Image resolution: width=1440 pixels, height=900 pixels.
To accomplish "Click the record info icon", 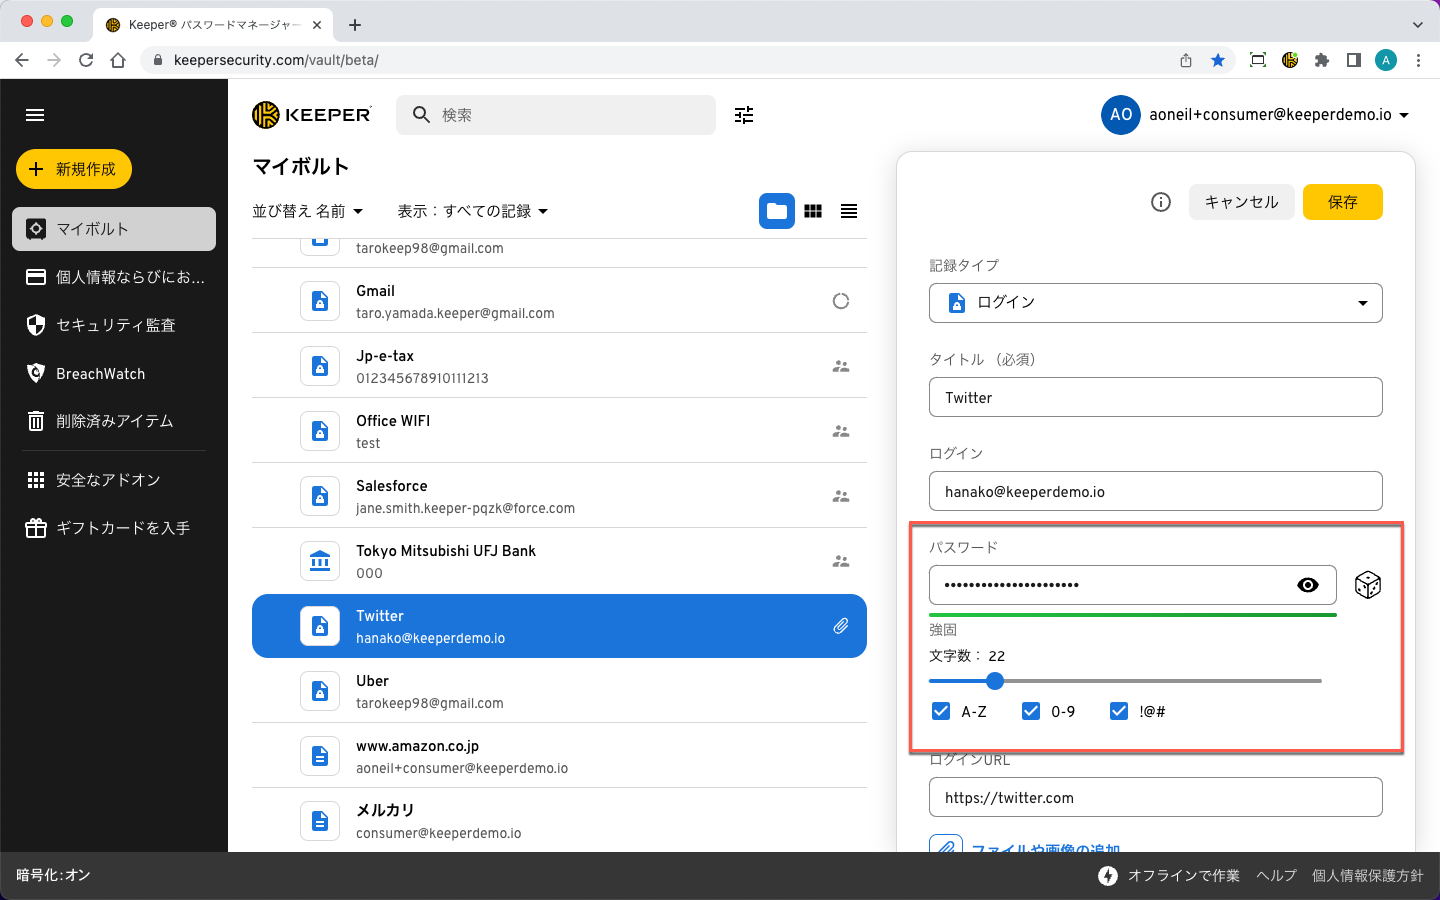I will click(1161, 202).
